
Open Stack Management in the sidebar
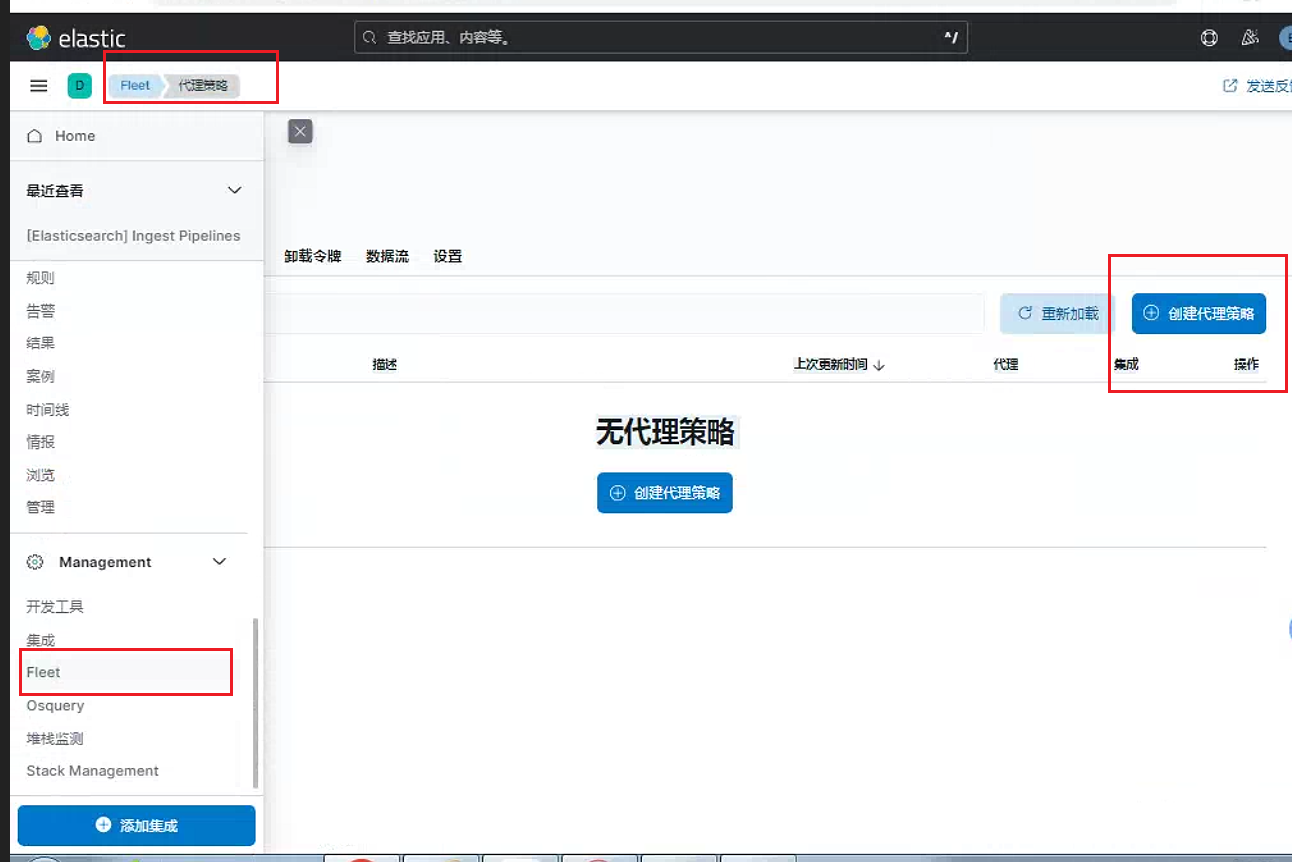pos(93,771)
